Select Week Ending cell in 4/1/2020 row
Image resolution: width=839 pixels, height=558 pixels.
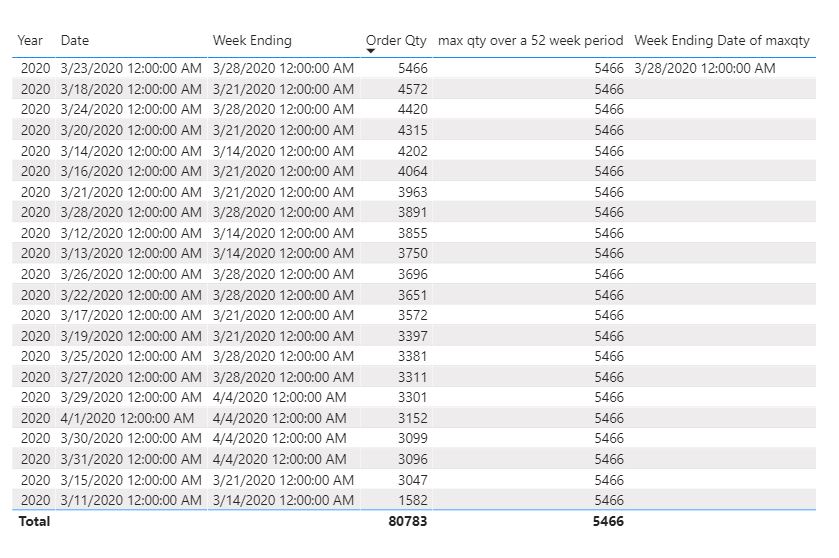click(x=279, y=418)
